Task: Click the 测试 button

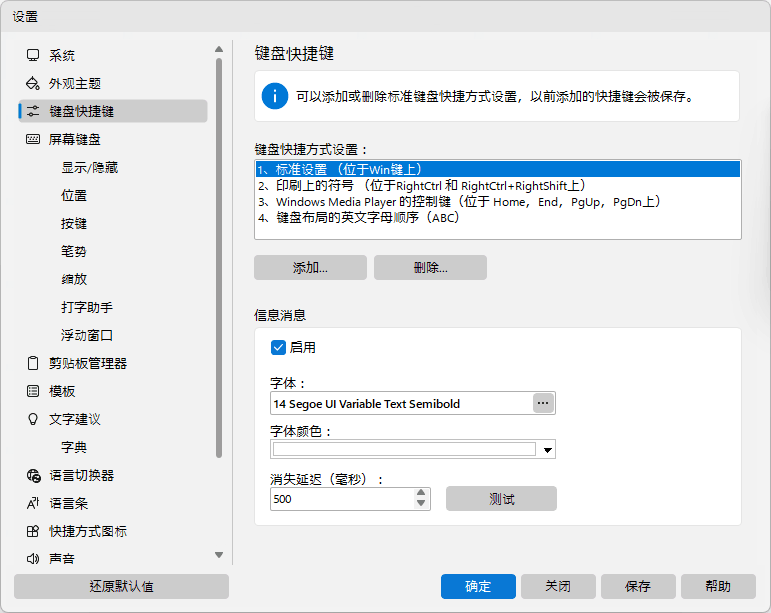Action: tap(501, 499)
